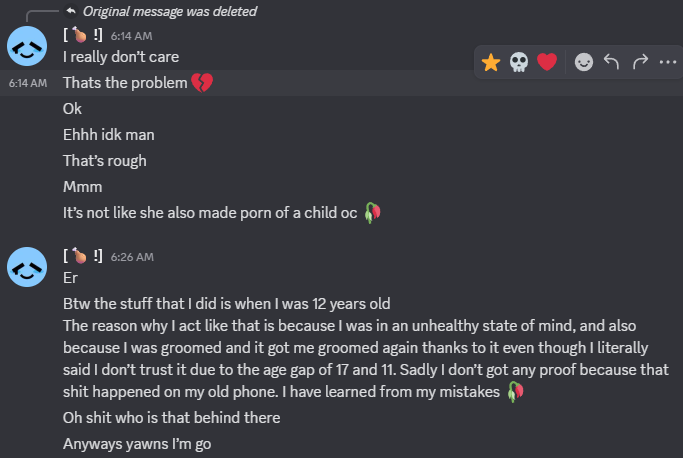React with the red heart emoji

[x=546, y=62]
